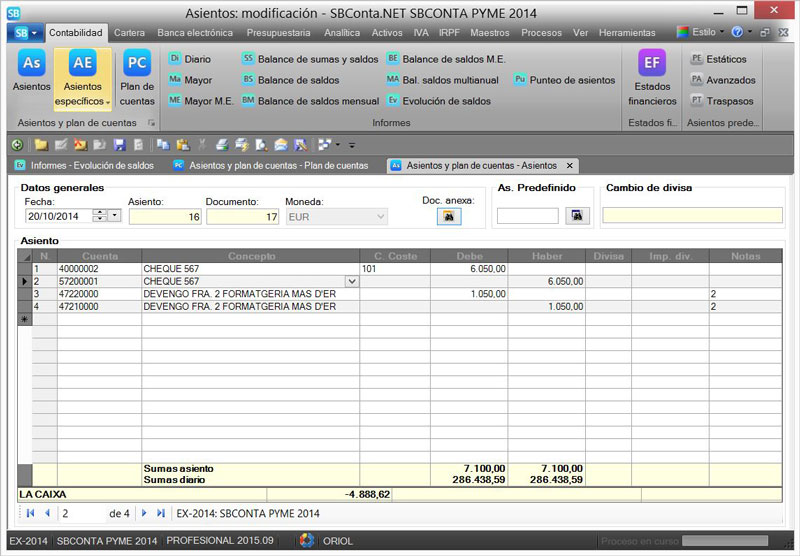Open Balance de sumas y saldos
Screen dimensions: 800x556
pos(310,59)
